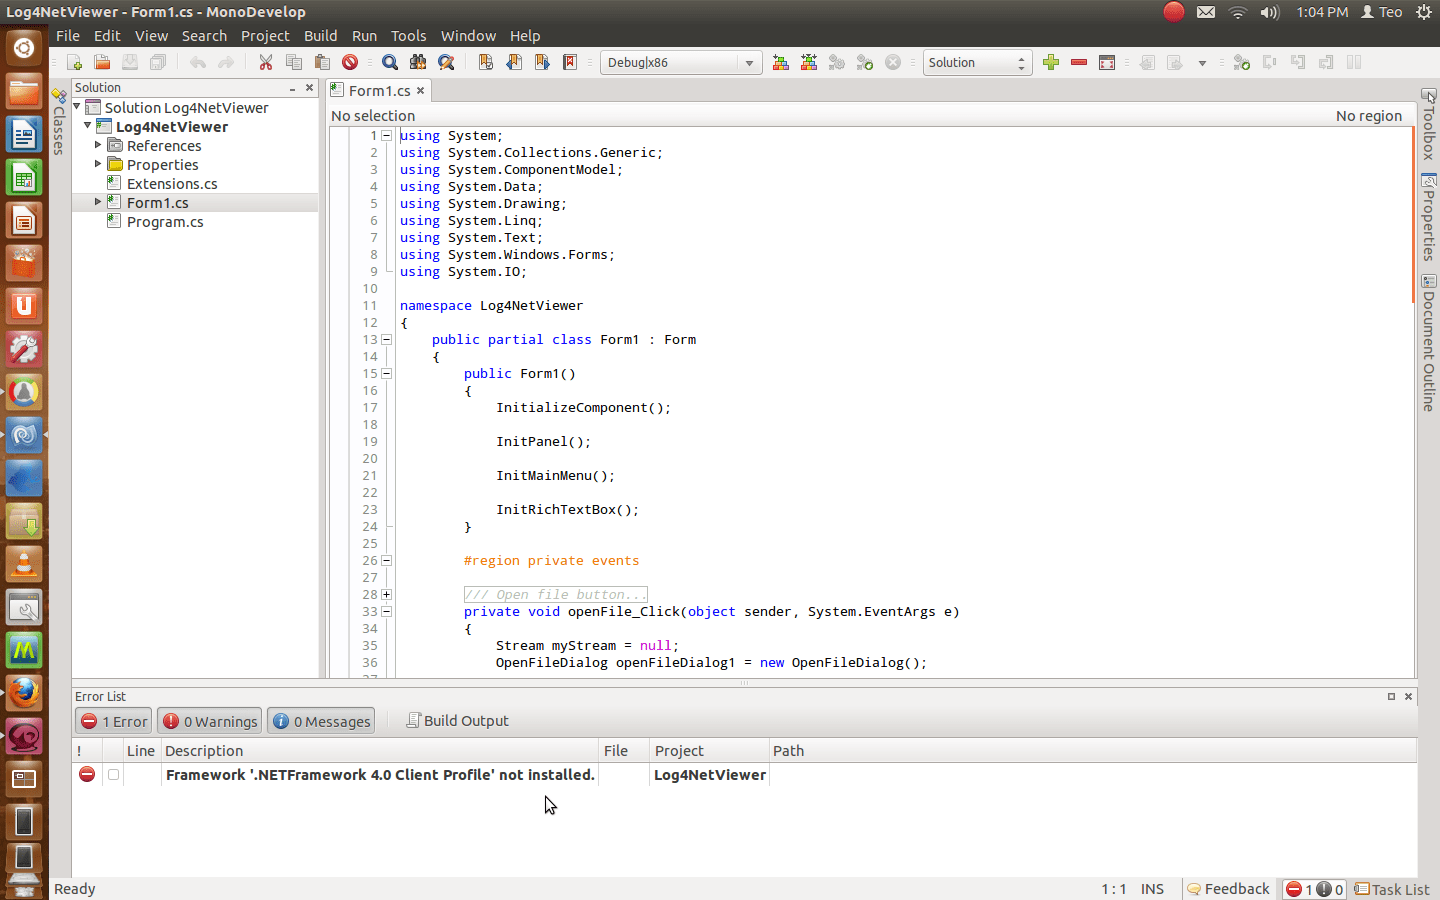This screenshot has height=900, width=1440.
Task: Fold openFile_Click method at line 33
Action: click(387, 612)
